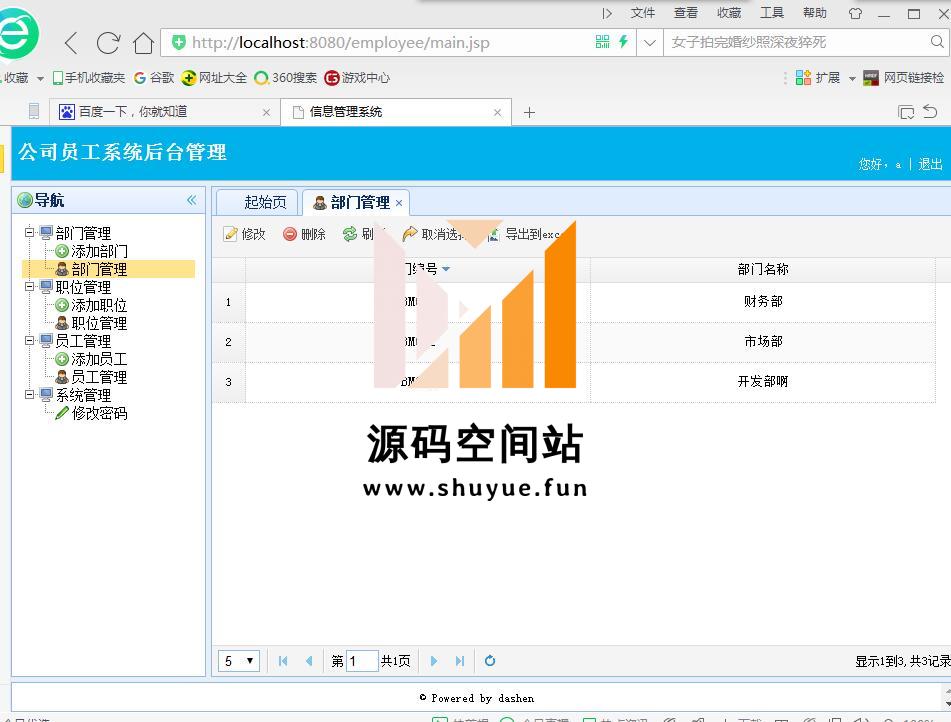Image resolution: width=951 pixels, height=722 pixels.
Task: Click the search magnifier icon
Action: click(937, 42)
